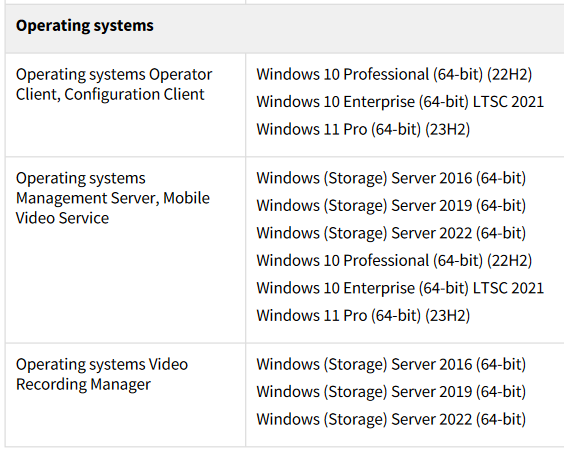Click Windows (Storage) Server 2016 under Management Server
The image size is (564, 465).
coord(391,178)
